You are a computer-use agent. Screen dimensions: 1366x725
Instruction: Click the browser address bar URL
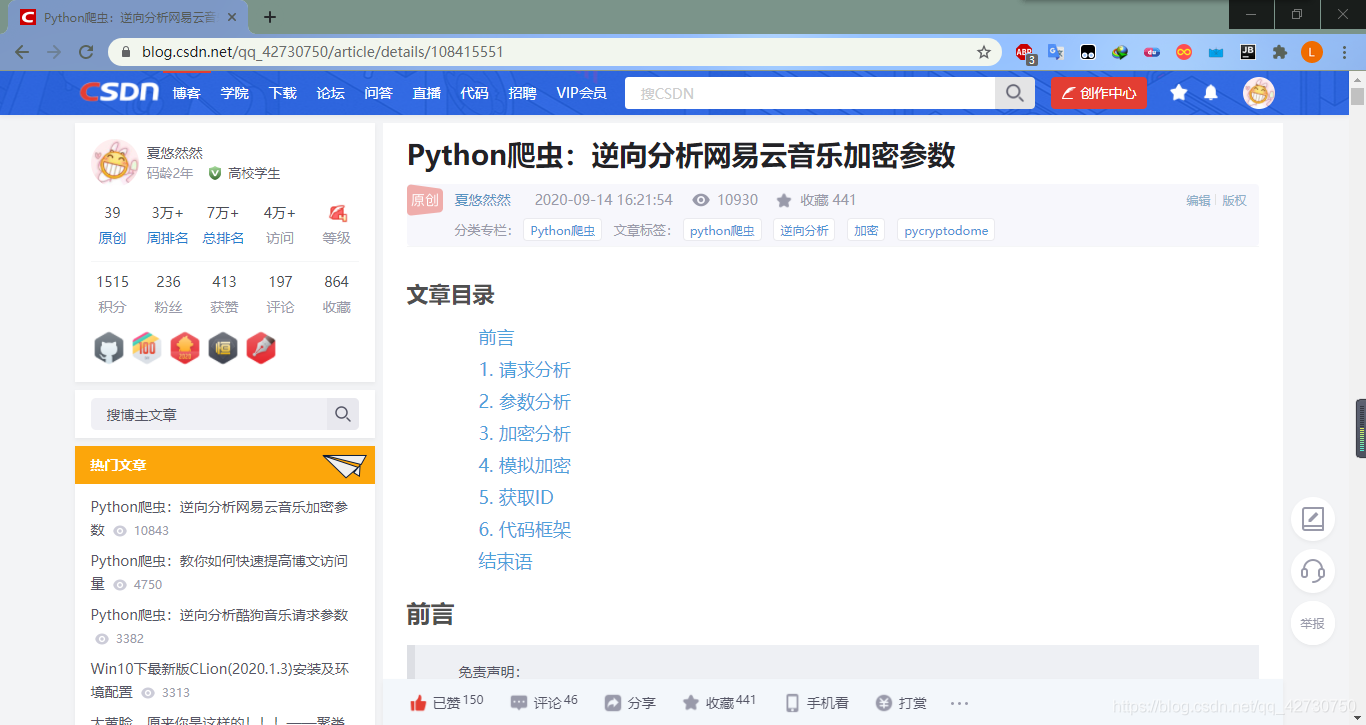322,52
